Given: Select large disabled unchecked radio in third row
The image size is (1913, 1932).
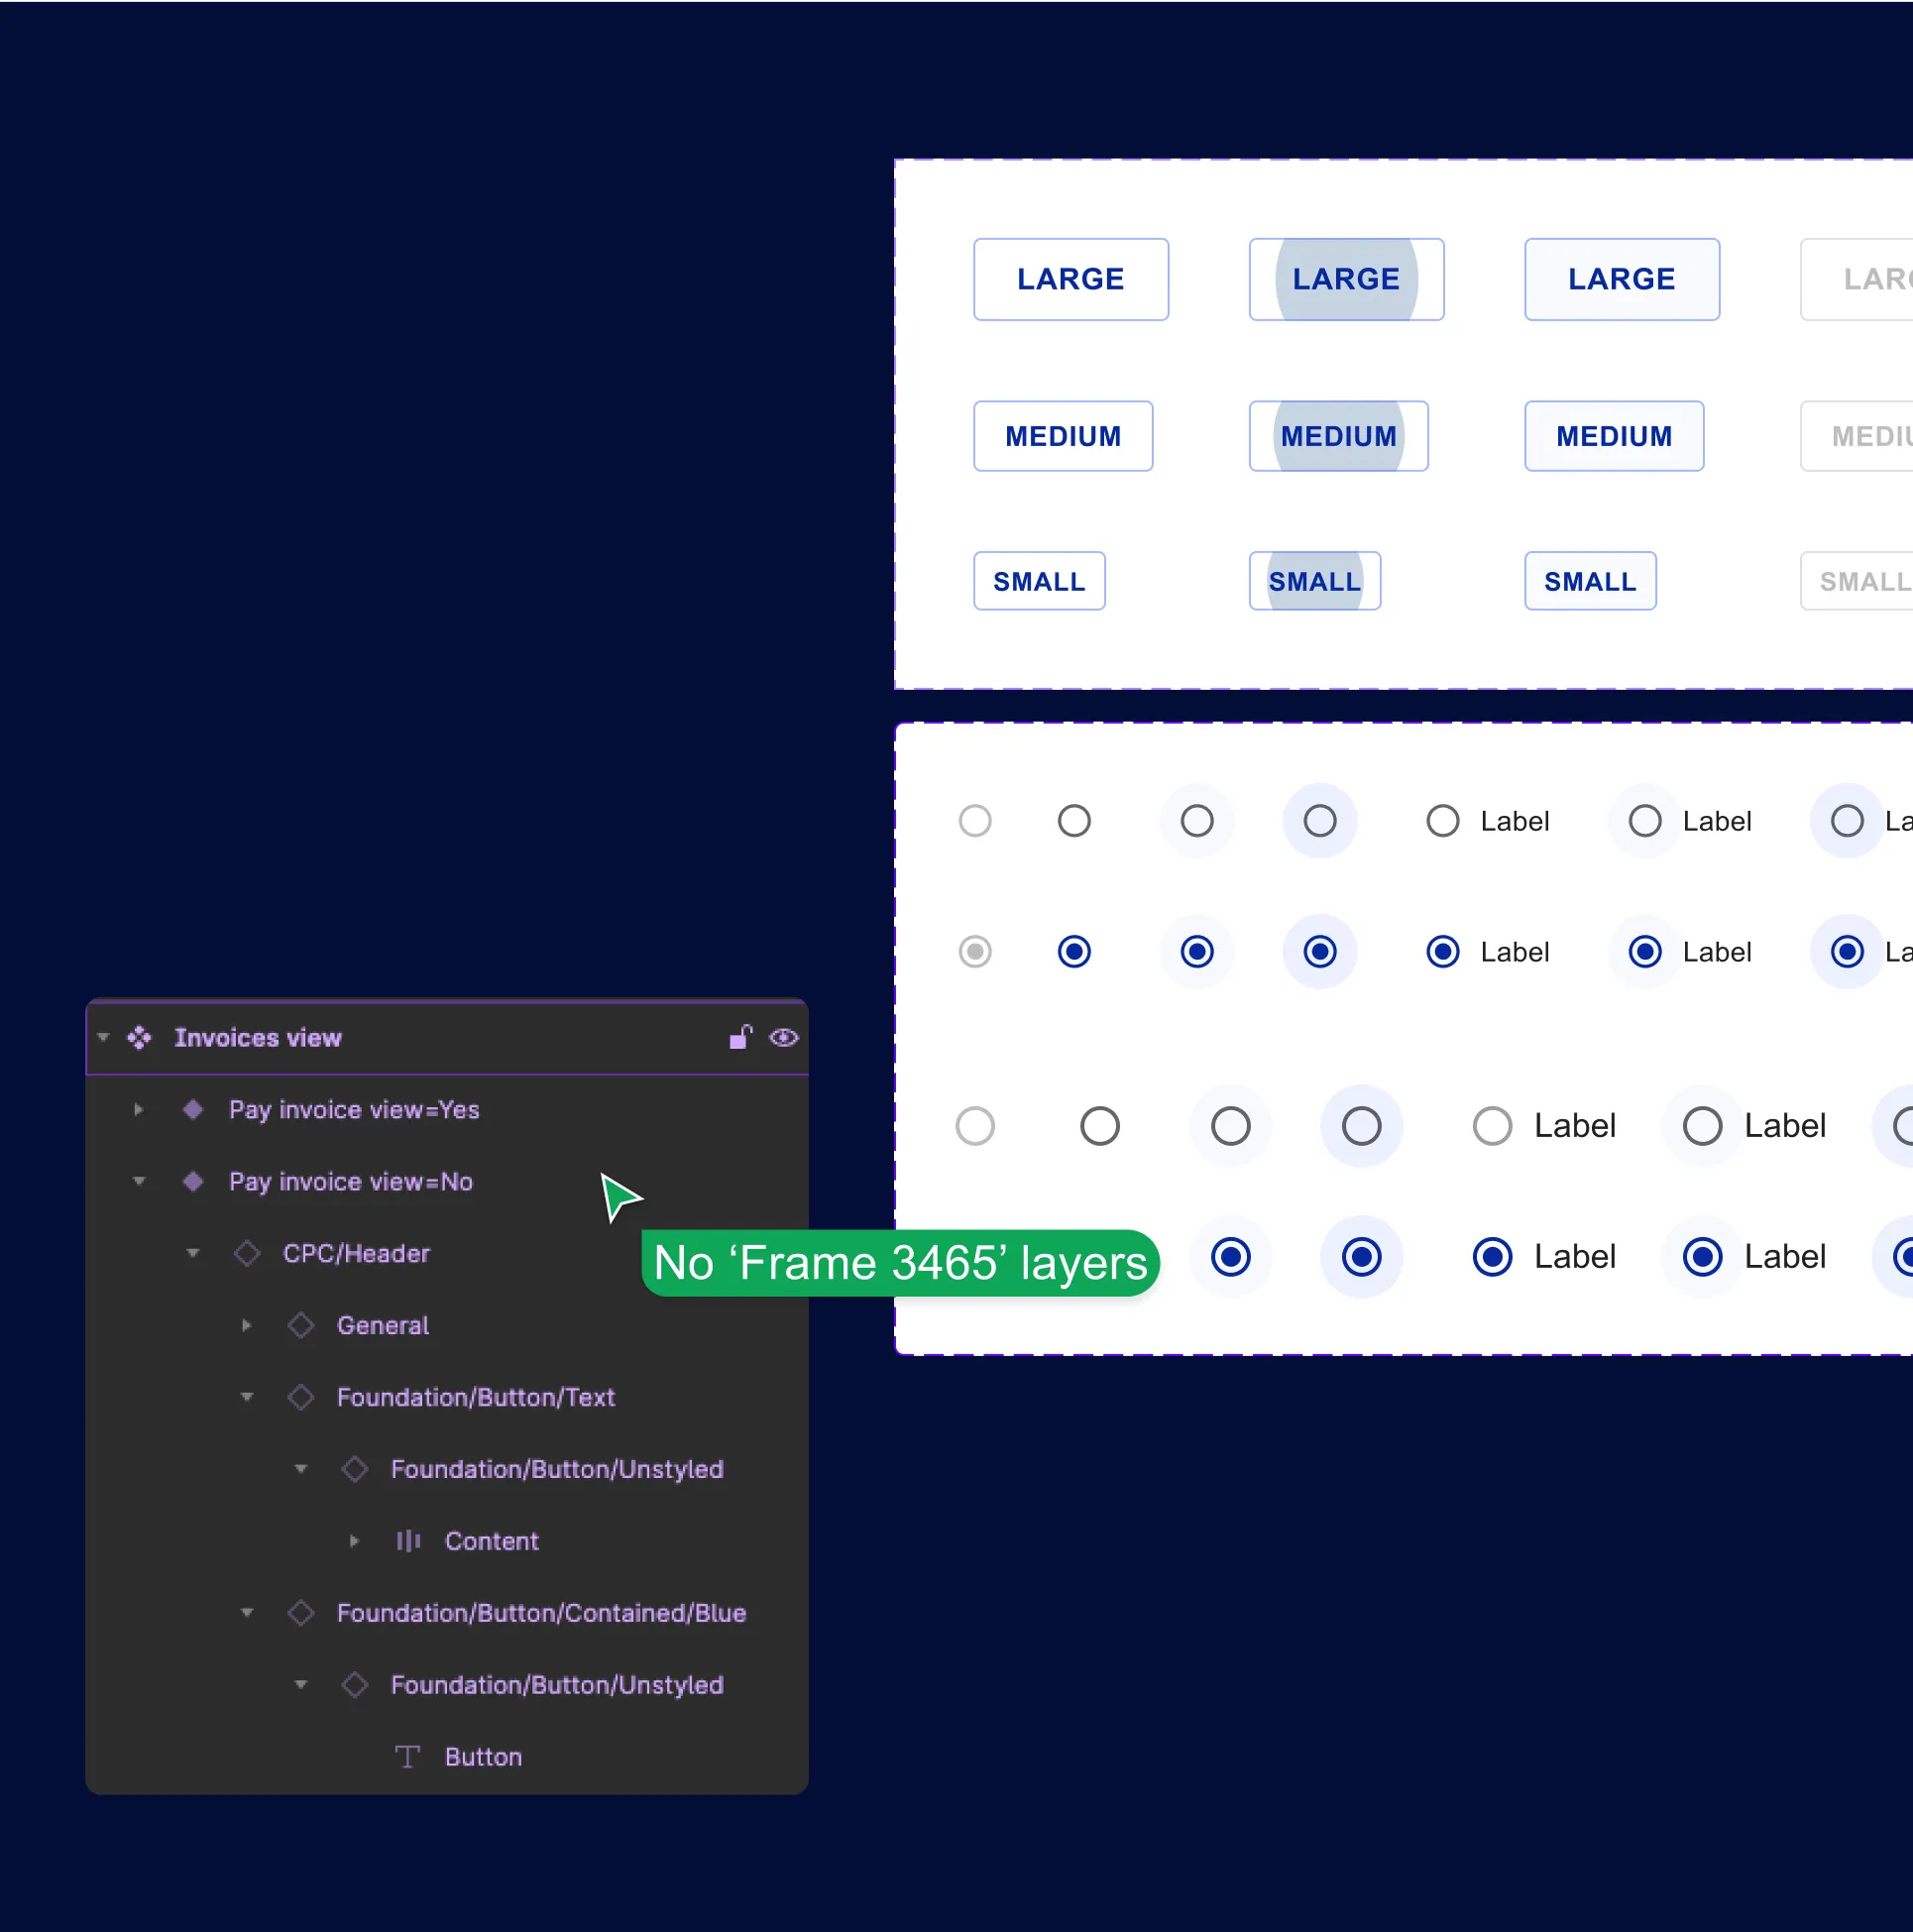Looking at the screenshot, I should click(975, 1126).
